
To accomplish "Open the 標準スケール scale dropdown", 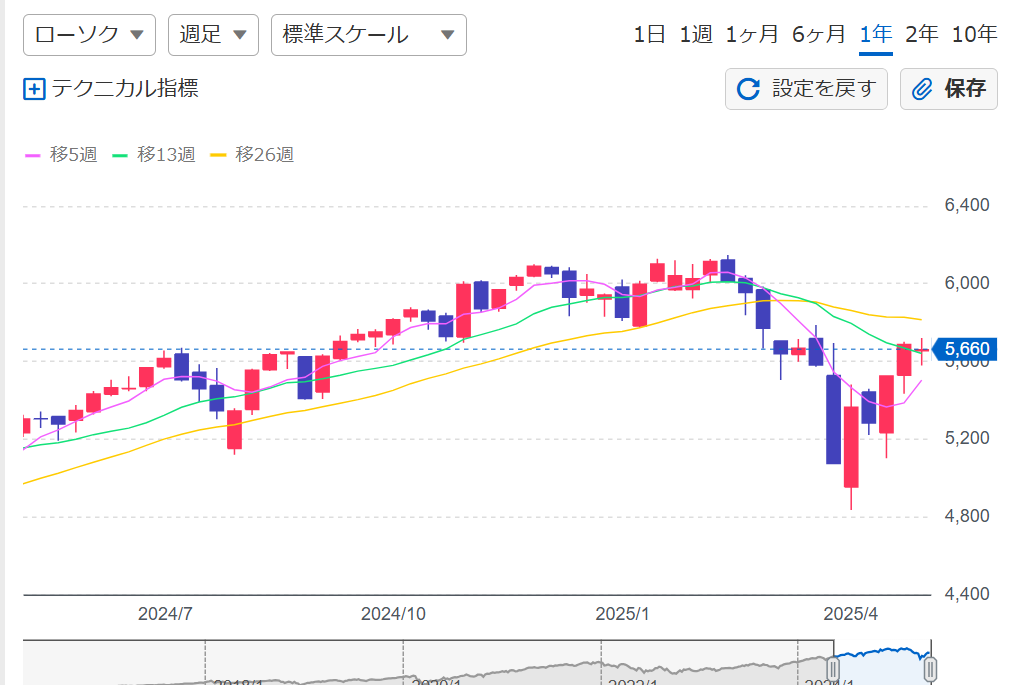I will 368,35.
